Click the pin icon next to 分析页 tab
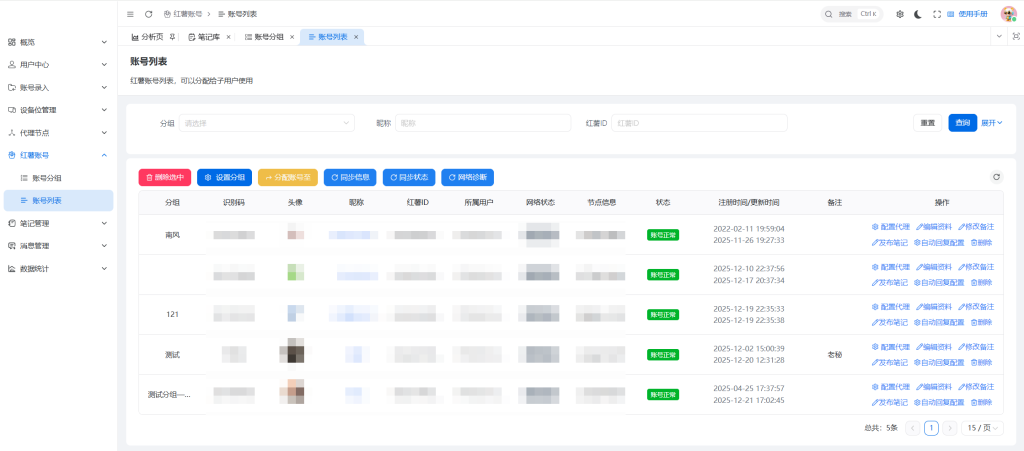1024x451 pixels. 172,37
